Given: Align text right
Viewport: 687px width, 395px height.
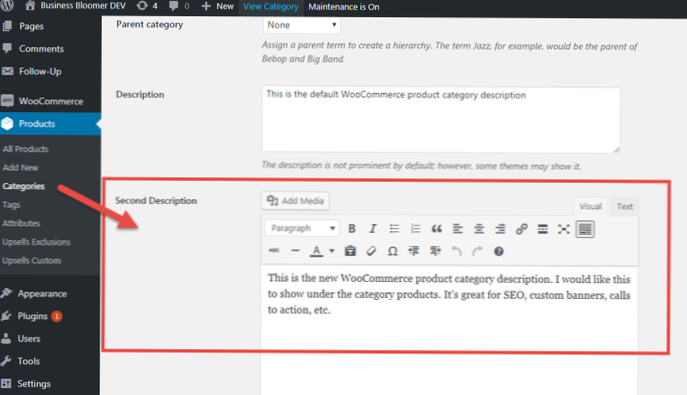Looking at the screenshot, I should click(500, 229).
